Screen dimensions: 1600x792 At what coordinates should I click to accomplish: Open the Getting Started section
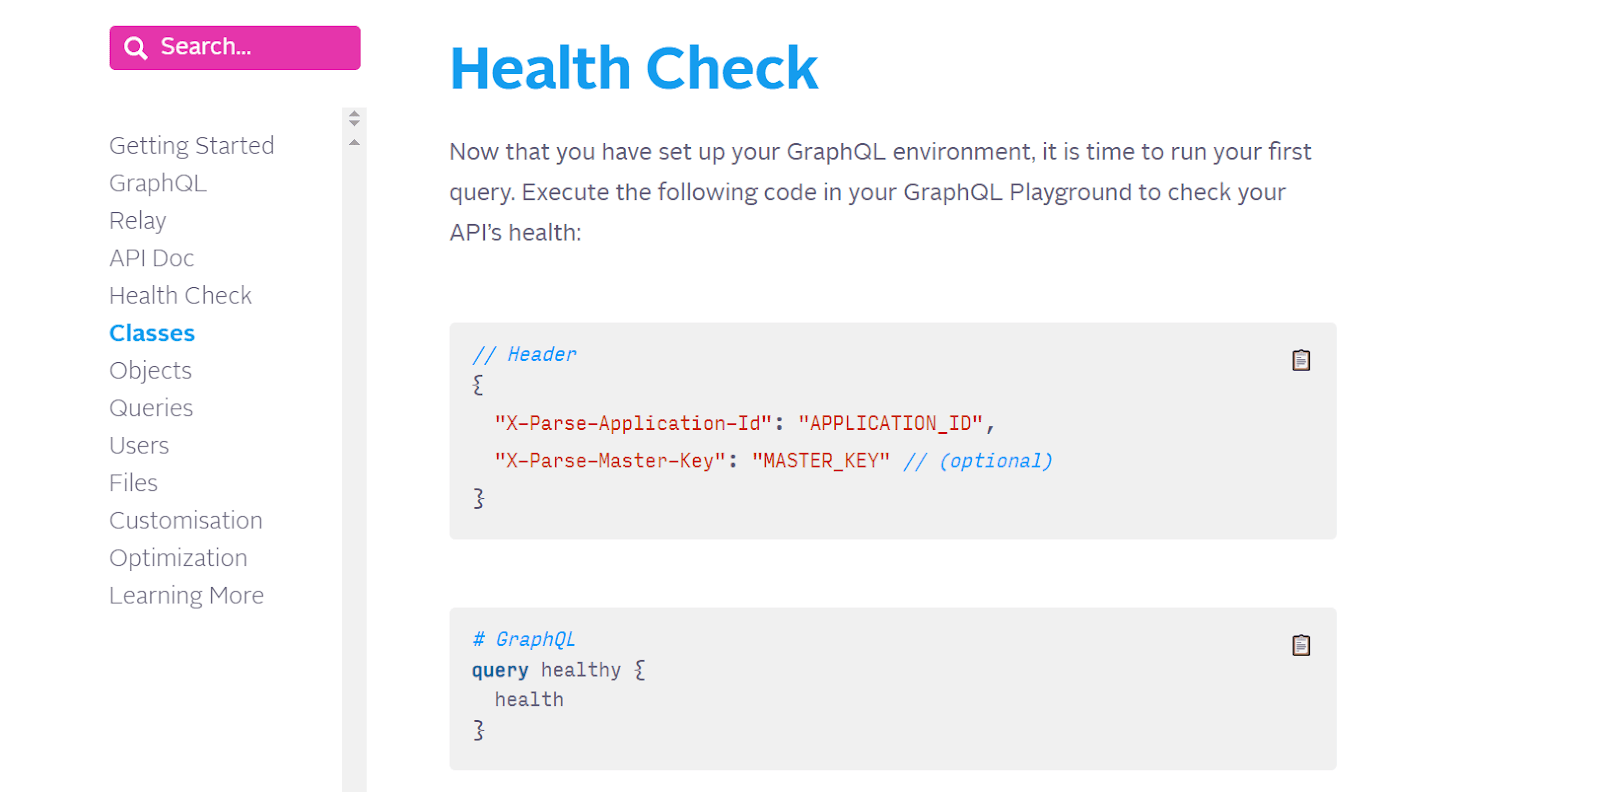coord(191,145)
